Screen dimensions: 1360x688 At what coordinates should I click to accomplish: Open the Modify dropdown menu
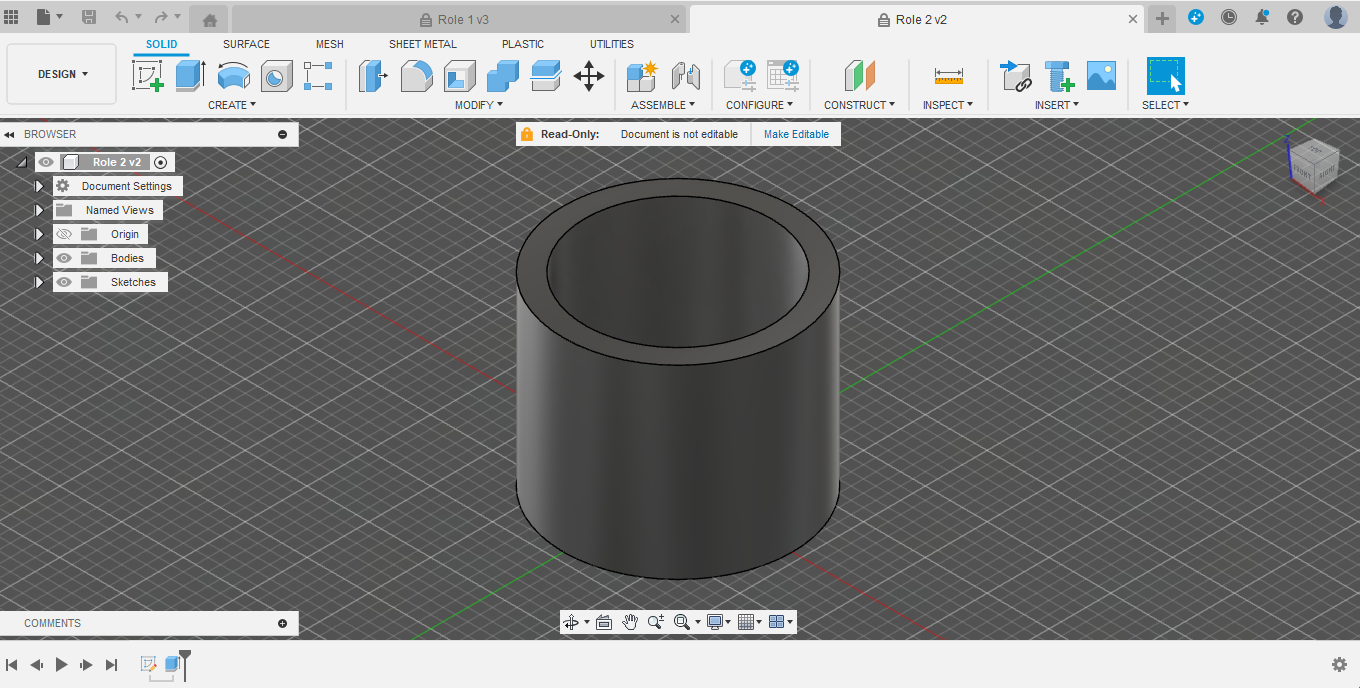pyautogui.click(x=477, y=104)
